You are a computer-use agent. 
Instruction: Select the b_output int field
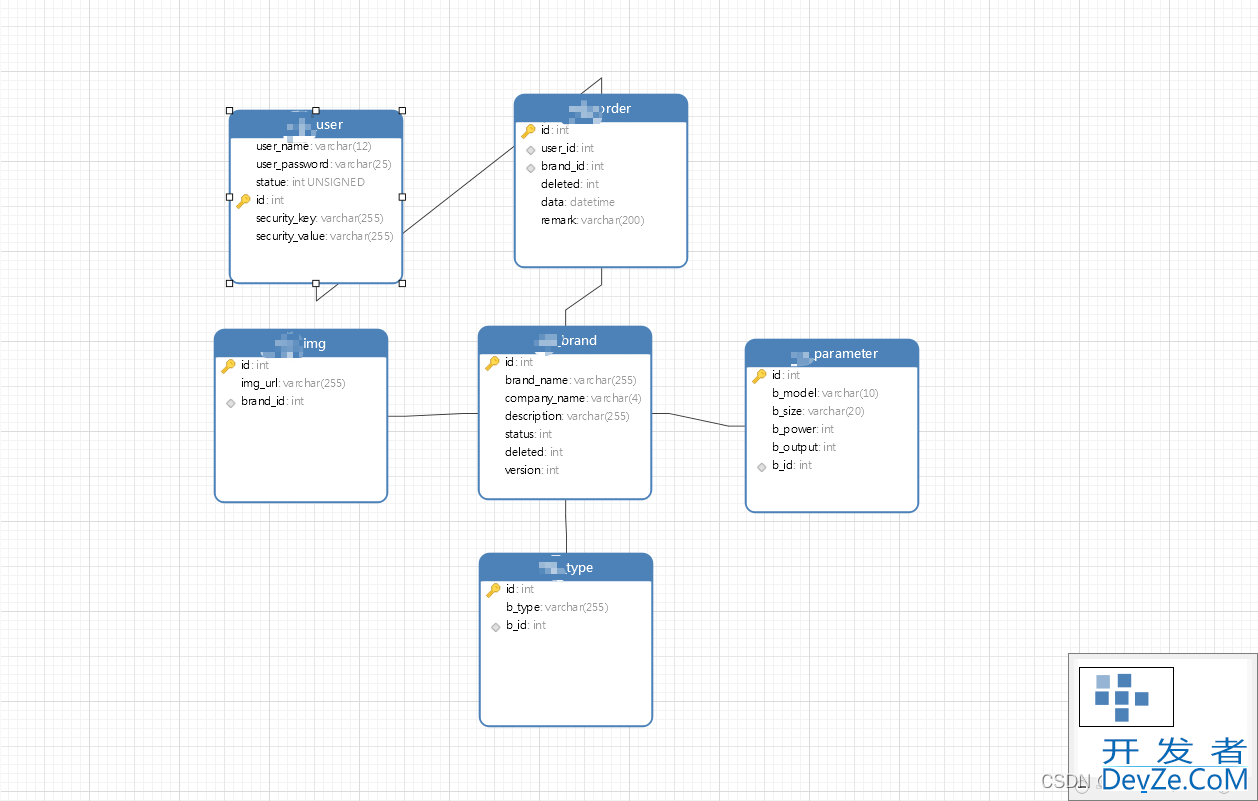tap(804, 447)
